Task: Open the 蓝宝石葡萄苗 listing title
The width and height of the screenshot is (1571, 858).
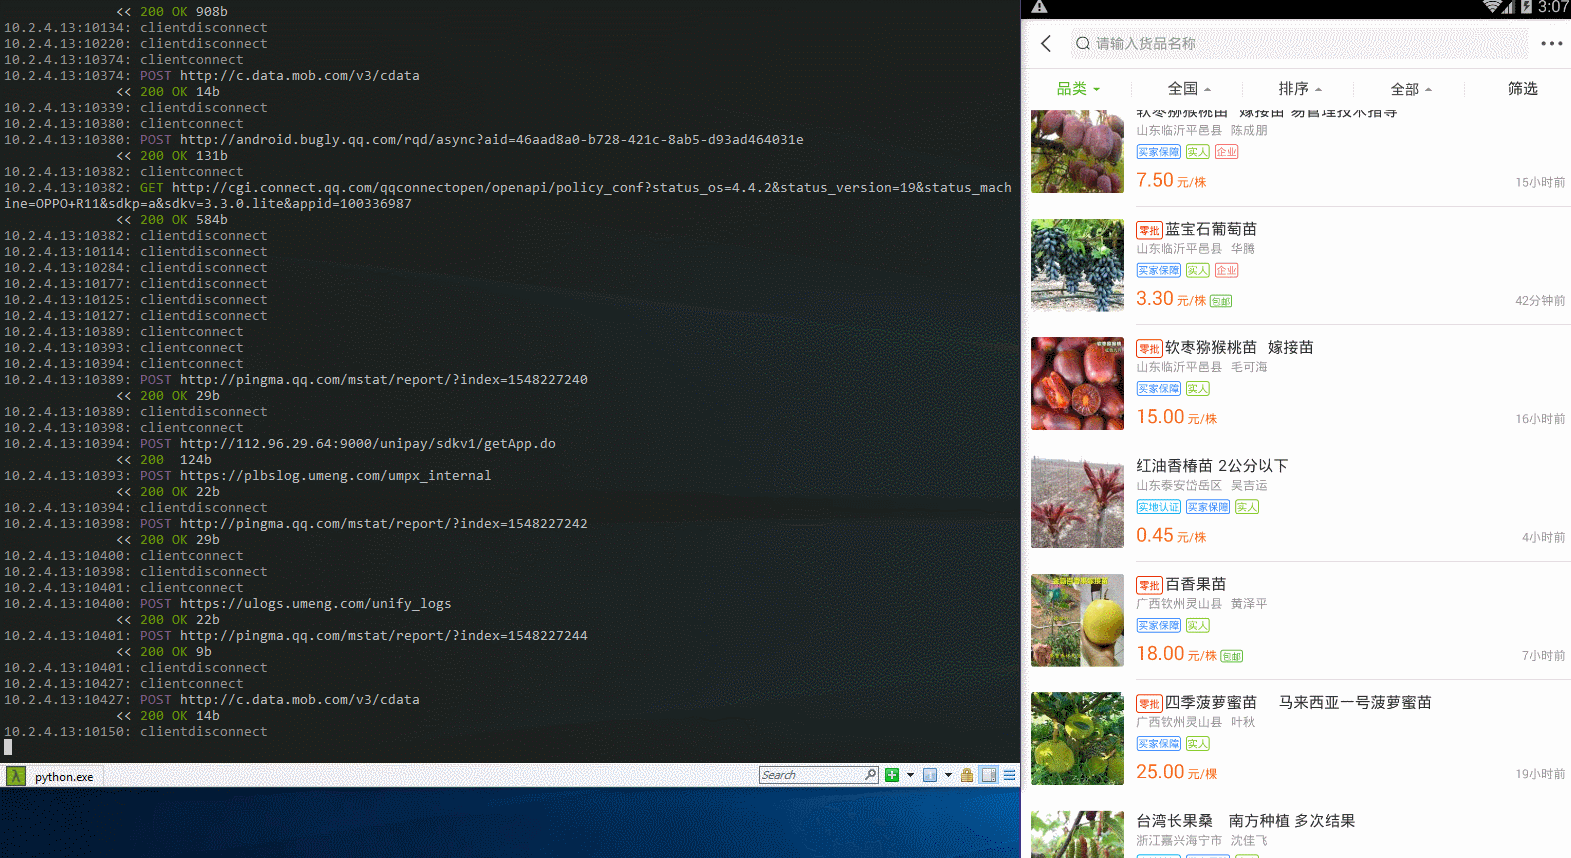Action: point(1210,229)
